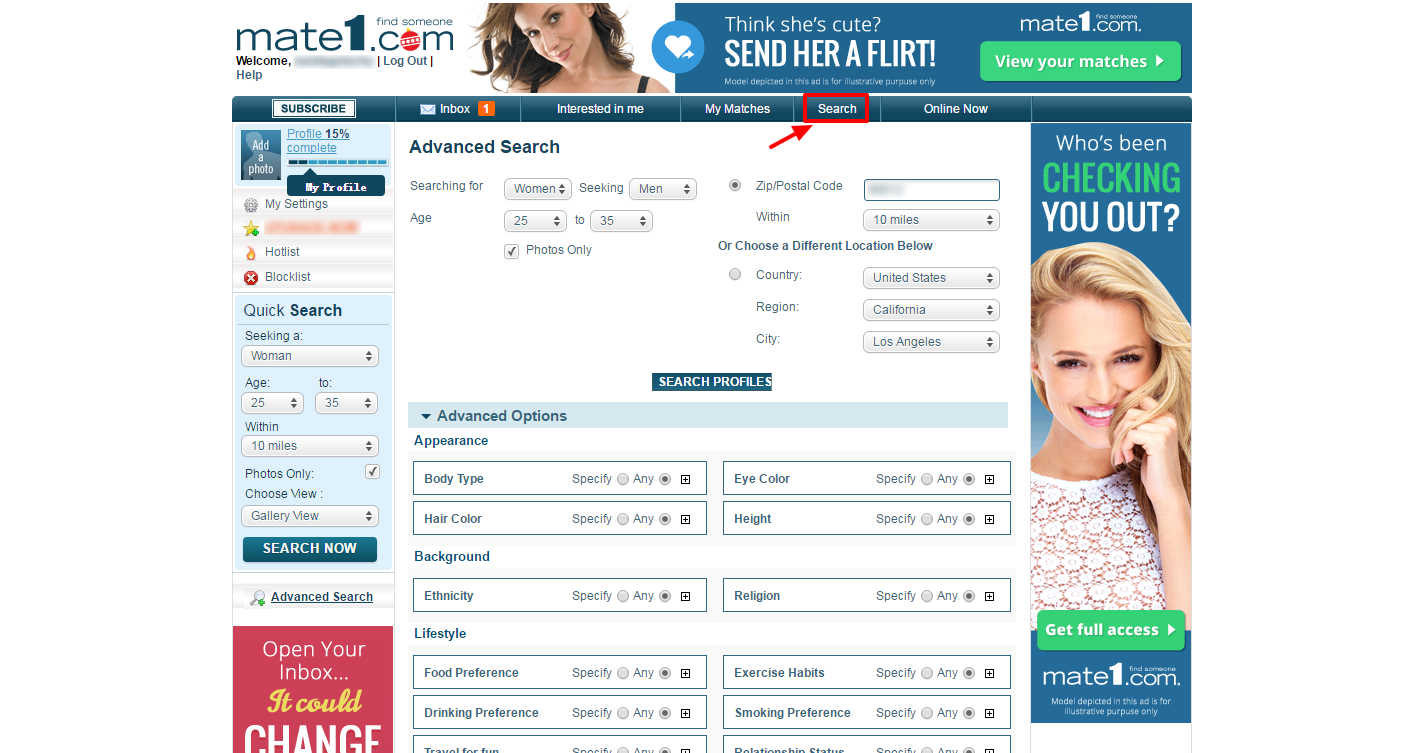Image resolution: width=1423 pixels, height=753 pixels.
Task: Open the Online Now tab
Action: click(x=955, y=109)
